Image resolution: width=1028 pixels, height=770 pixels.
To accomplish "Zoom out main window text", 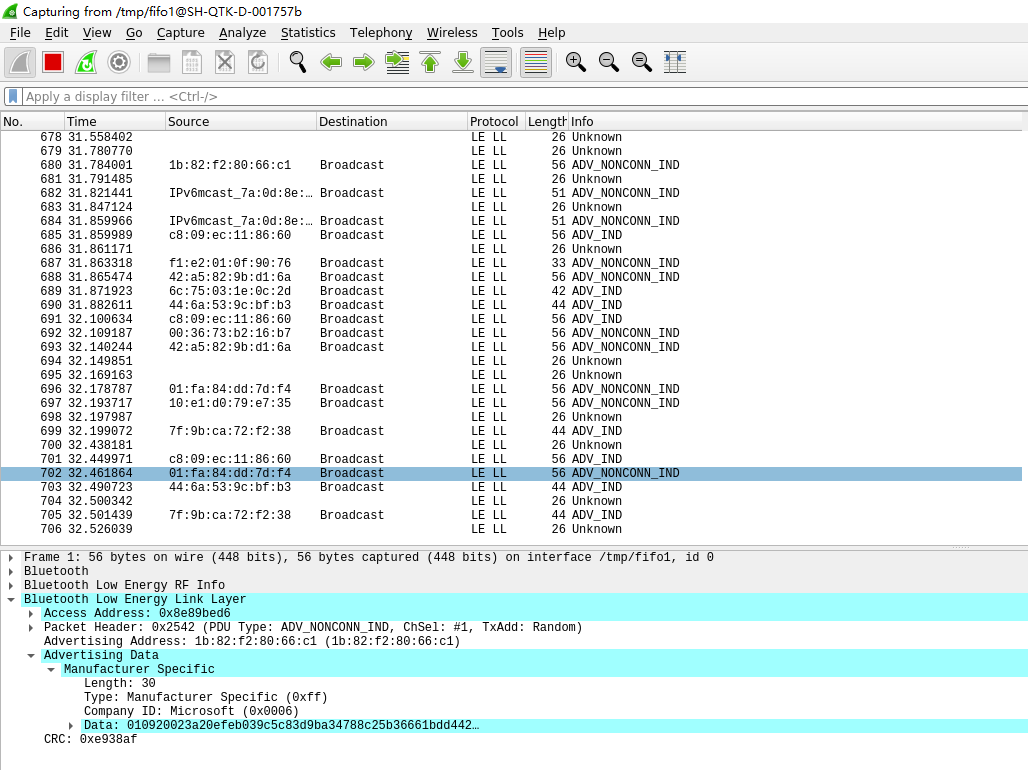I will pyautogui.click(x=609, y=62).
